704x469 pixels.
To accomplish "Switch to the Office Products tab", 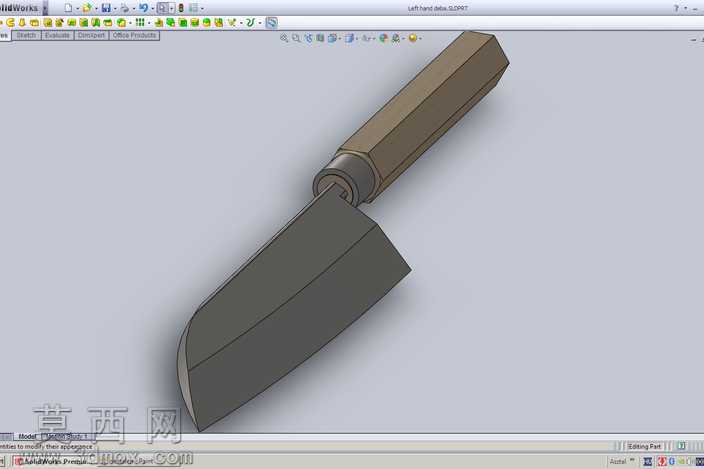I will [134, 35].
